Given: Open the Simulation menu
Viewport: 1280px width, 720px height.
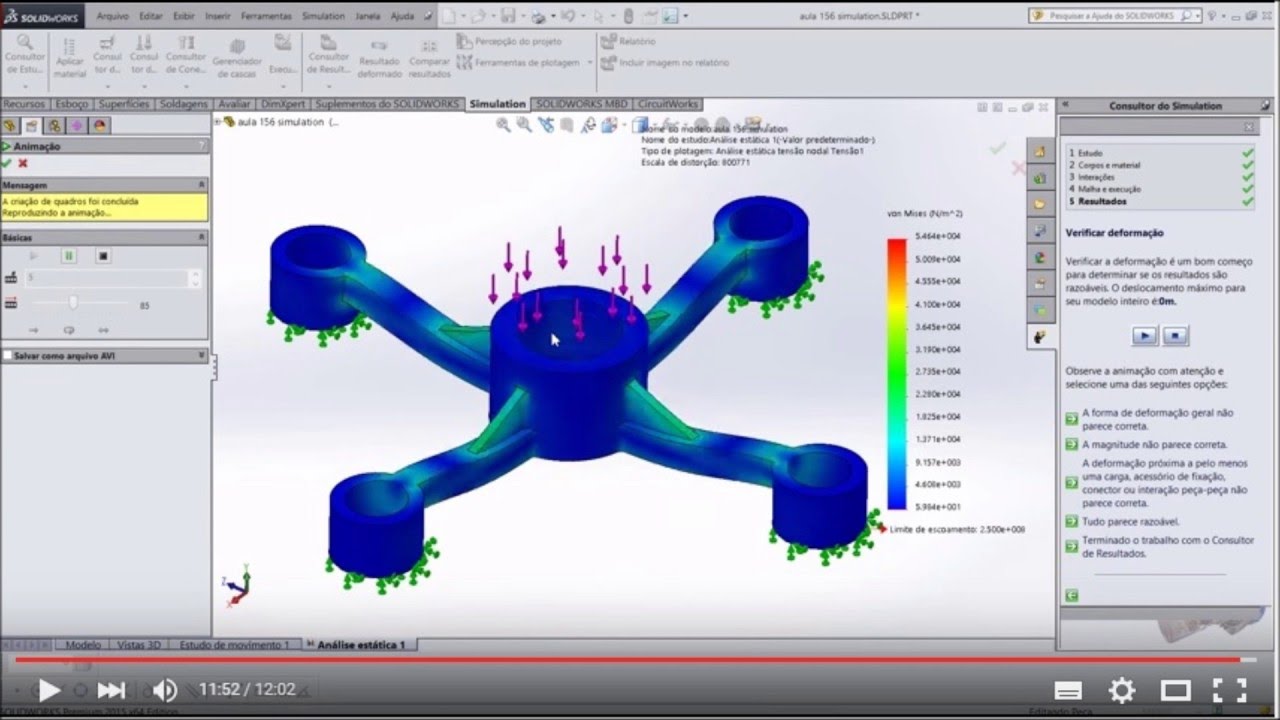Looking at the screenshot, I should pos(323,16).
